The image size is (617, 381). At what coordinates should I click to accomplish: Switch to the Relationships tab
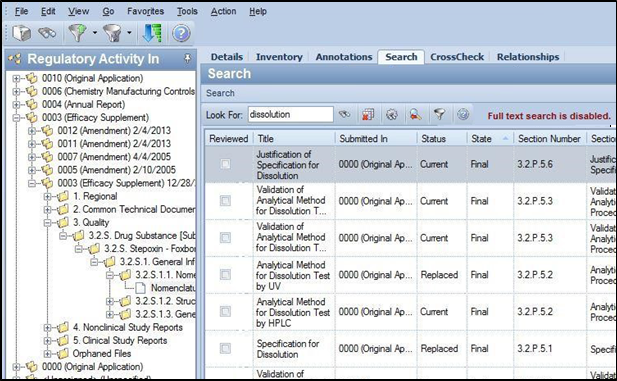(528, 57)
